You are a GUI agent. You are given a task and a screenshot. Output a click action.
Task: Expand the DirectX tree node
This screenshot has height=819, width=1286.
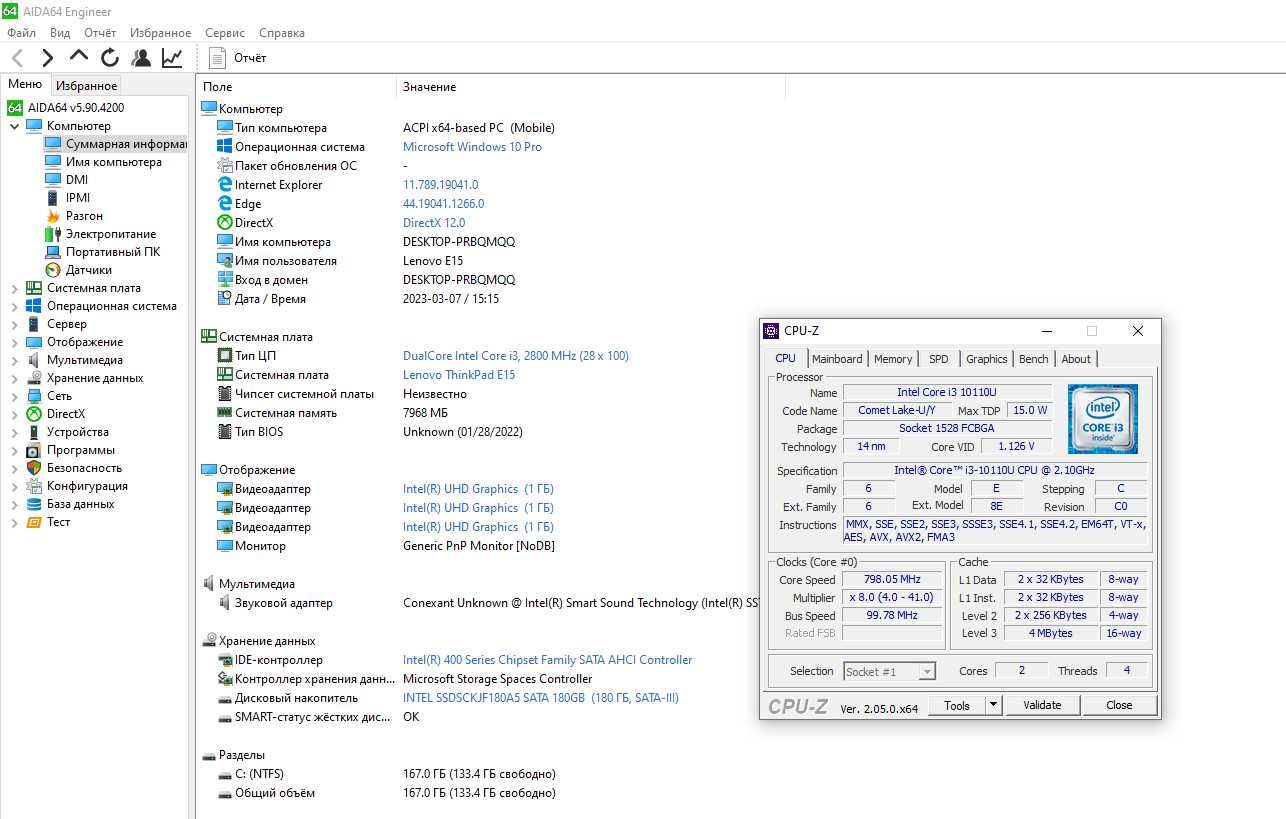coord(14,414)
